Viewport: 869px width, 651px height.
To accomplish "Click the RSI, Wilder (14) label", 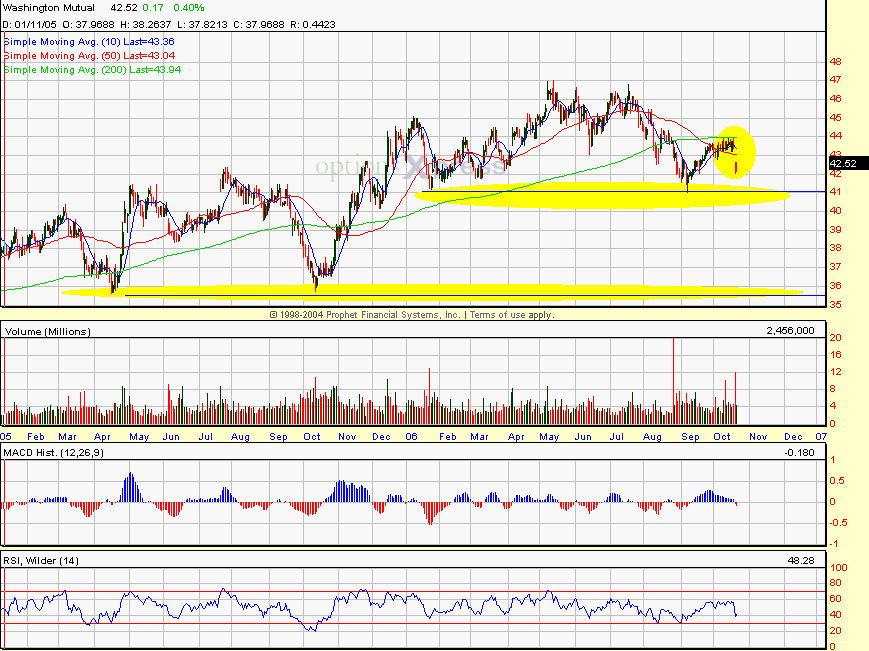I will tap(41, 561).
